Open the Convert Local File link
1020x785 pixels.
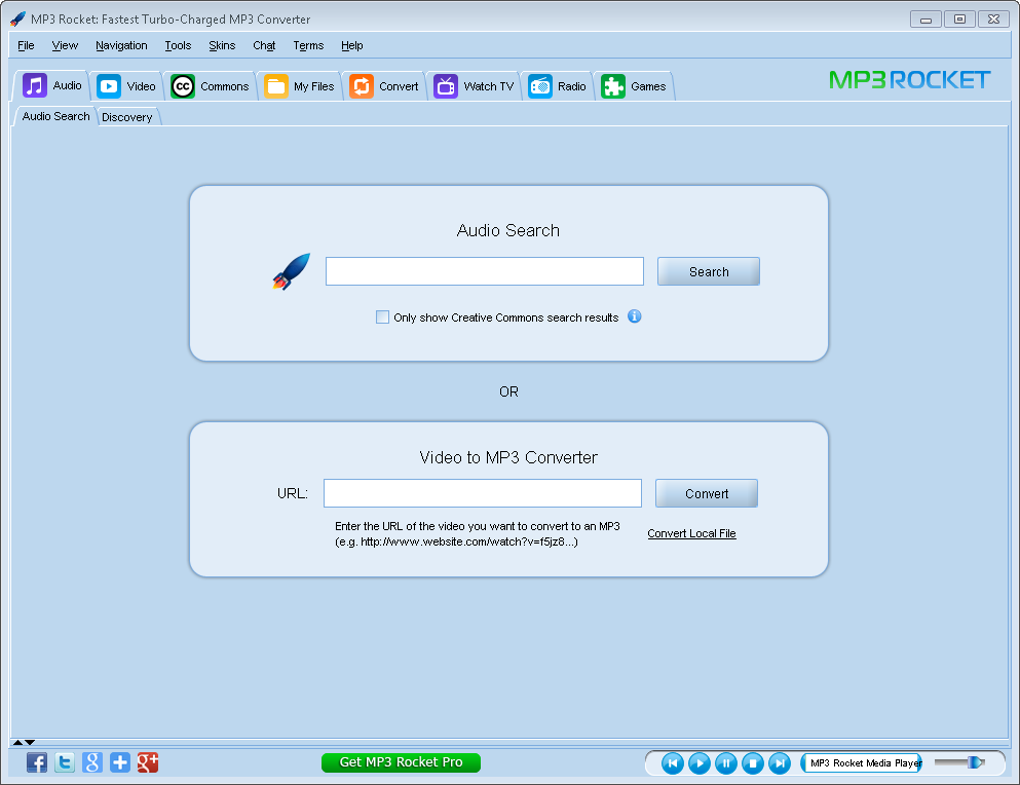(x=691, y=533)
